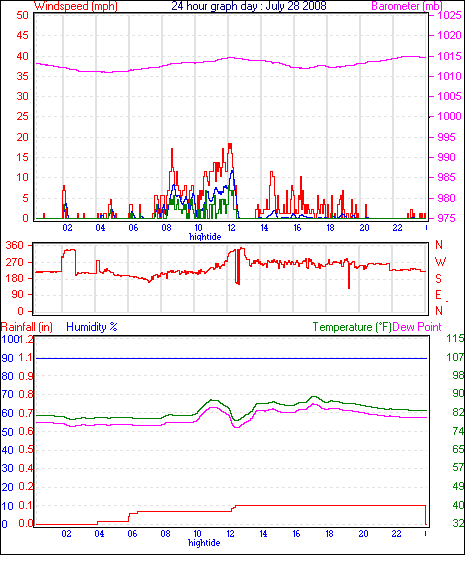This screenshot has height=563, width=467.
Task: Click the 'Dew Point' legend label
Action: [417, 327]
